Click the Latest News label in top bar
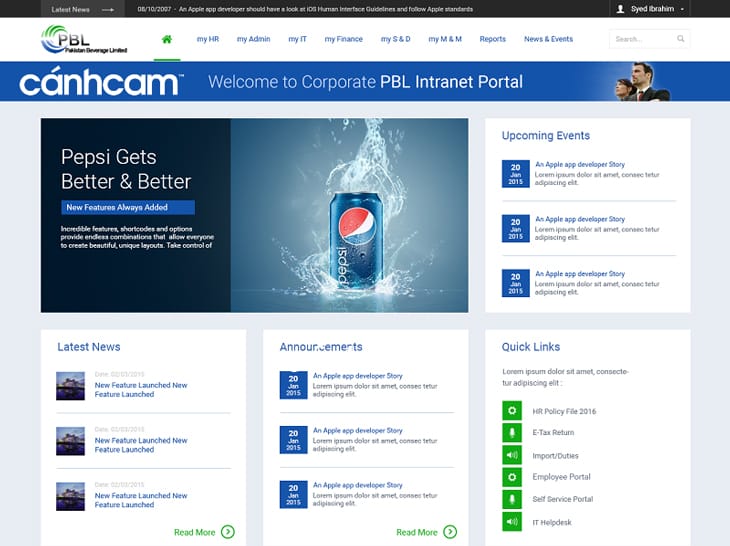Viewport: 730px width, 546px height. [70, 9]
